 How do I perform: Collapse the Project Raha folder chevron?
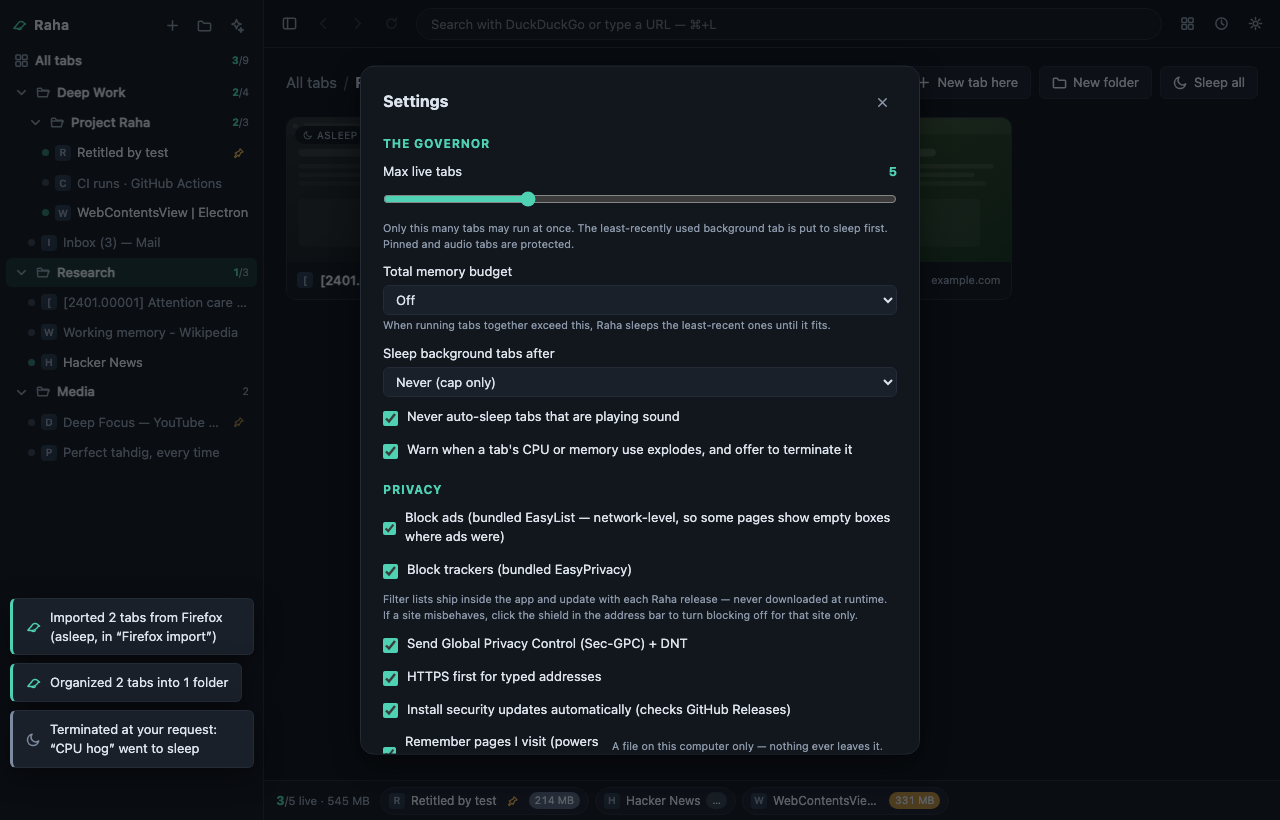point(36,123)
